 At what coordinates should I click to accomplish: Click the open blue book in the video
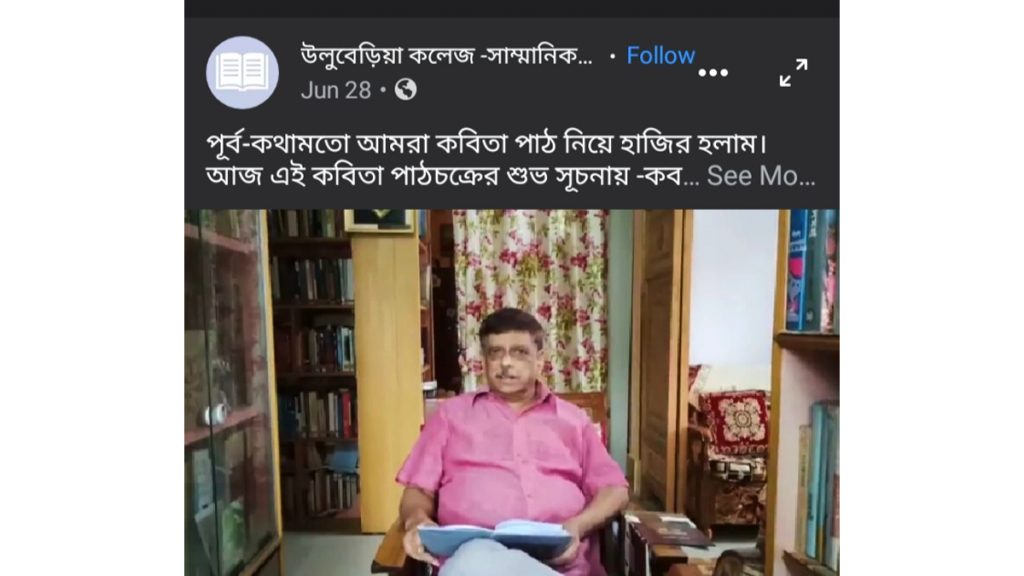pos(494,538)
